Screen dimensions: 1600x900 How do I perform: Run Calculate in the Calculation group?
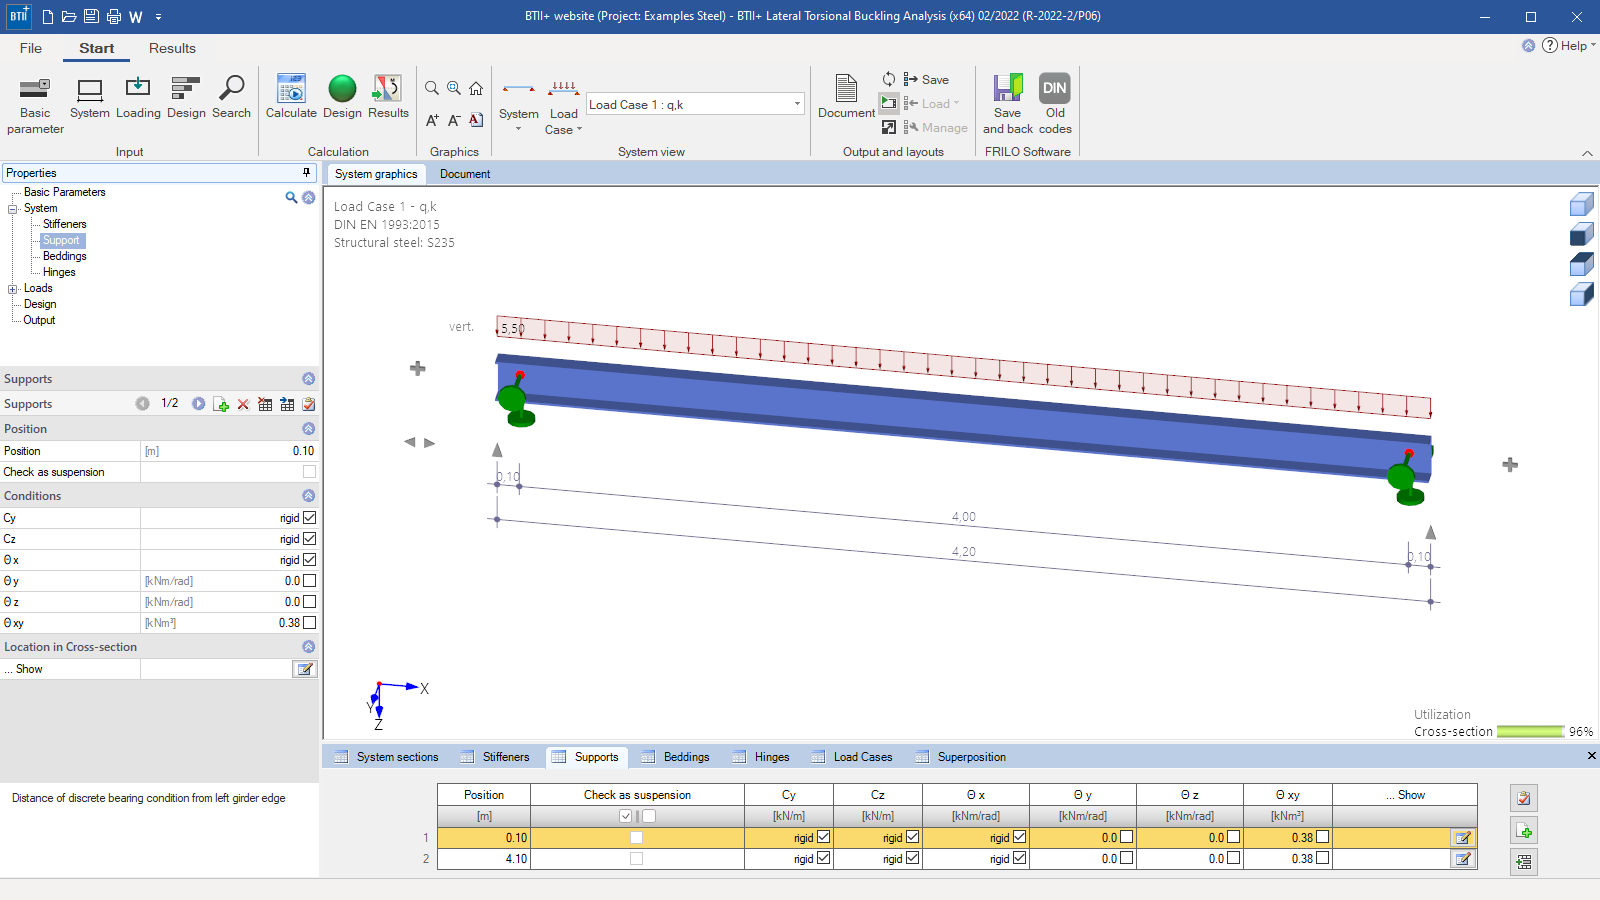tap(291, 98)
